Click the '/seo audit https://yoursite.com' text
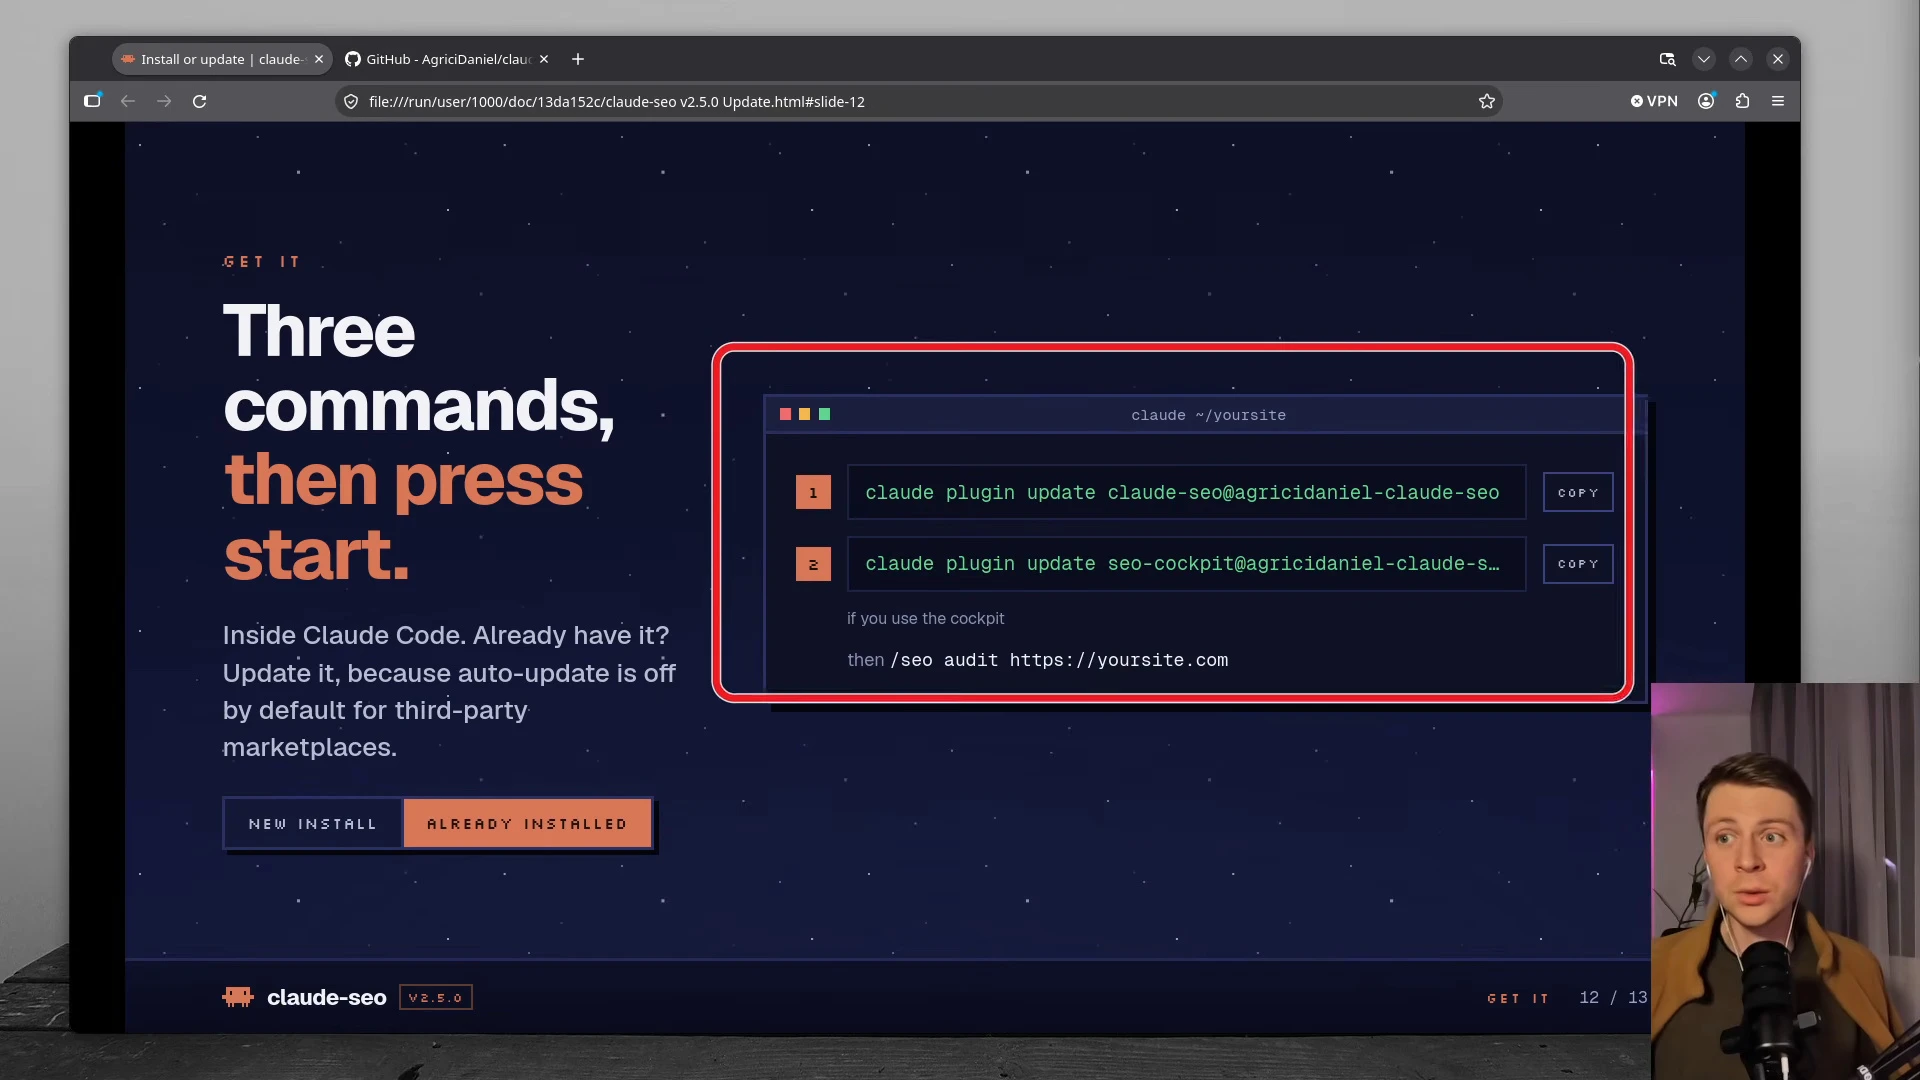Viewport: 1920px width, 1080px height. tap(1059, 660)
